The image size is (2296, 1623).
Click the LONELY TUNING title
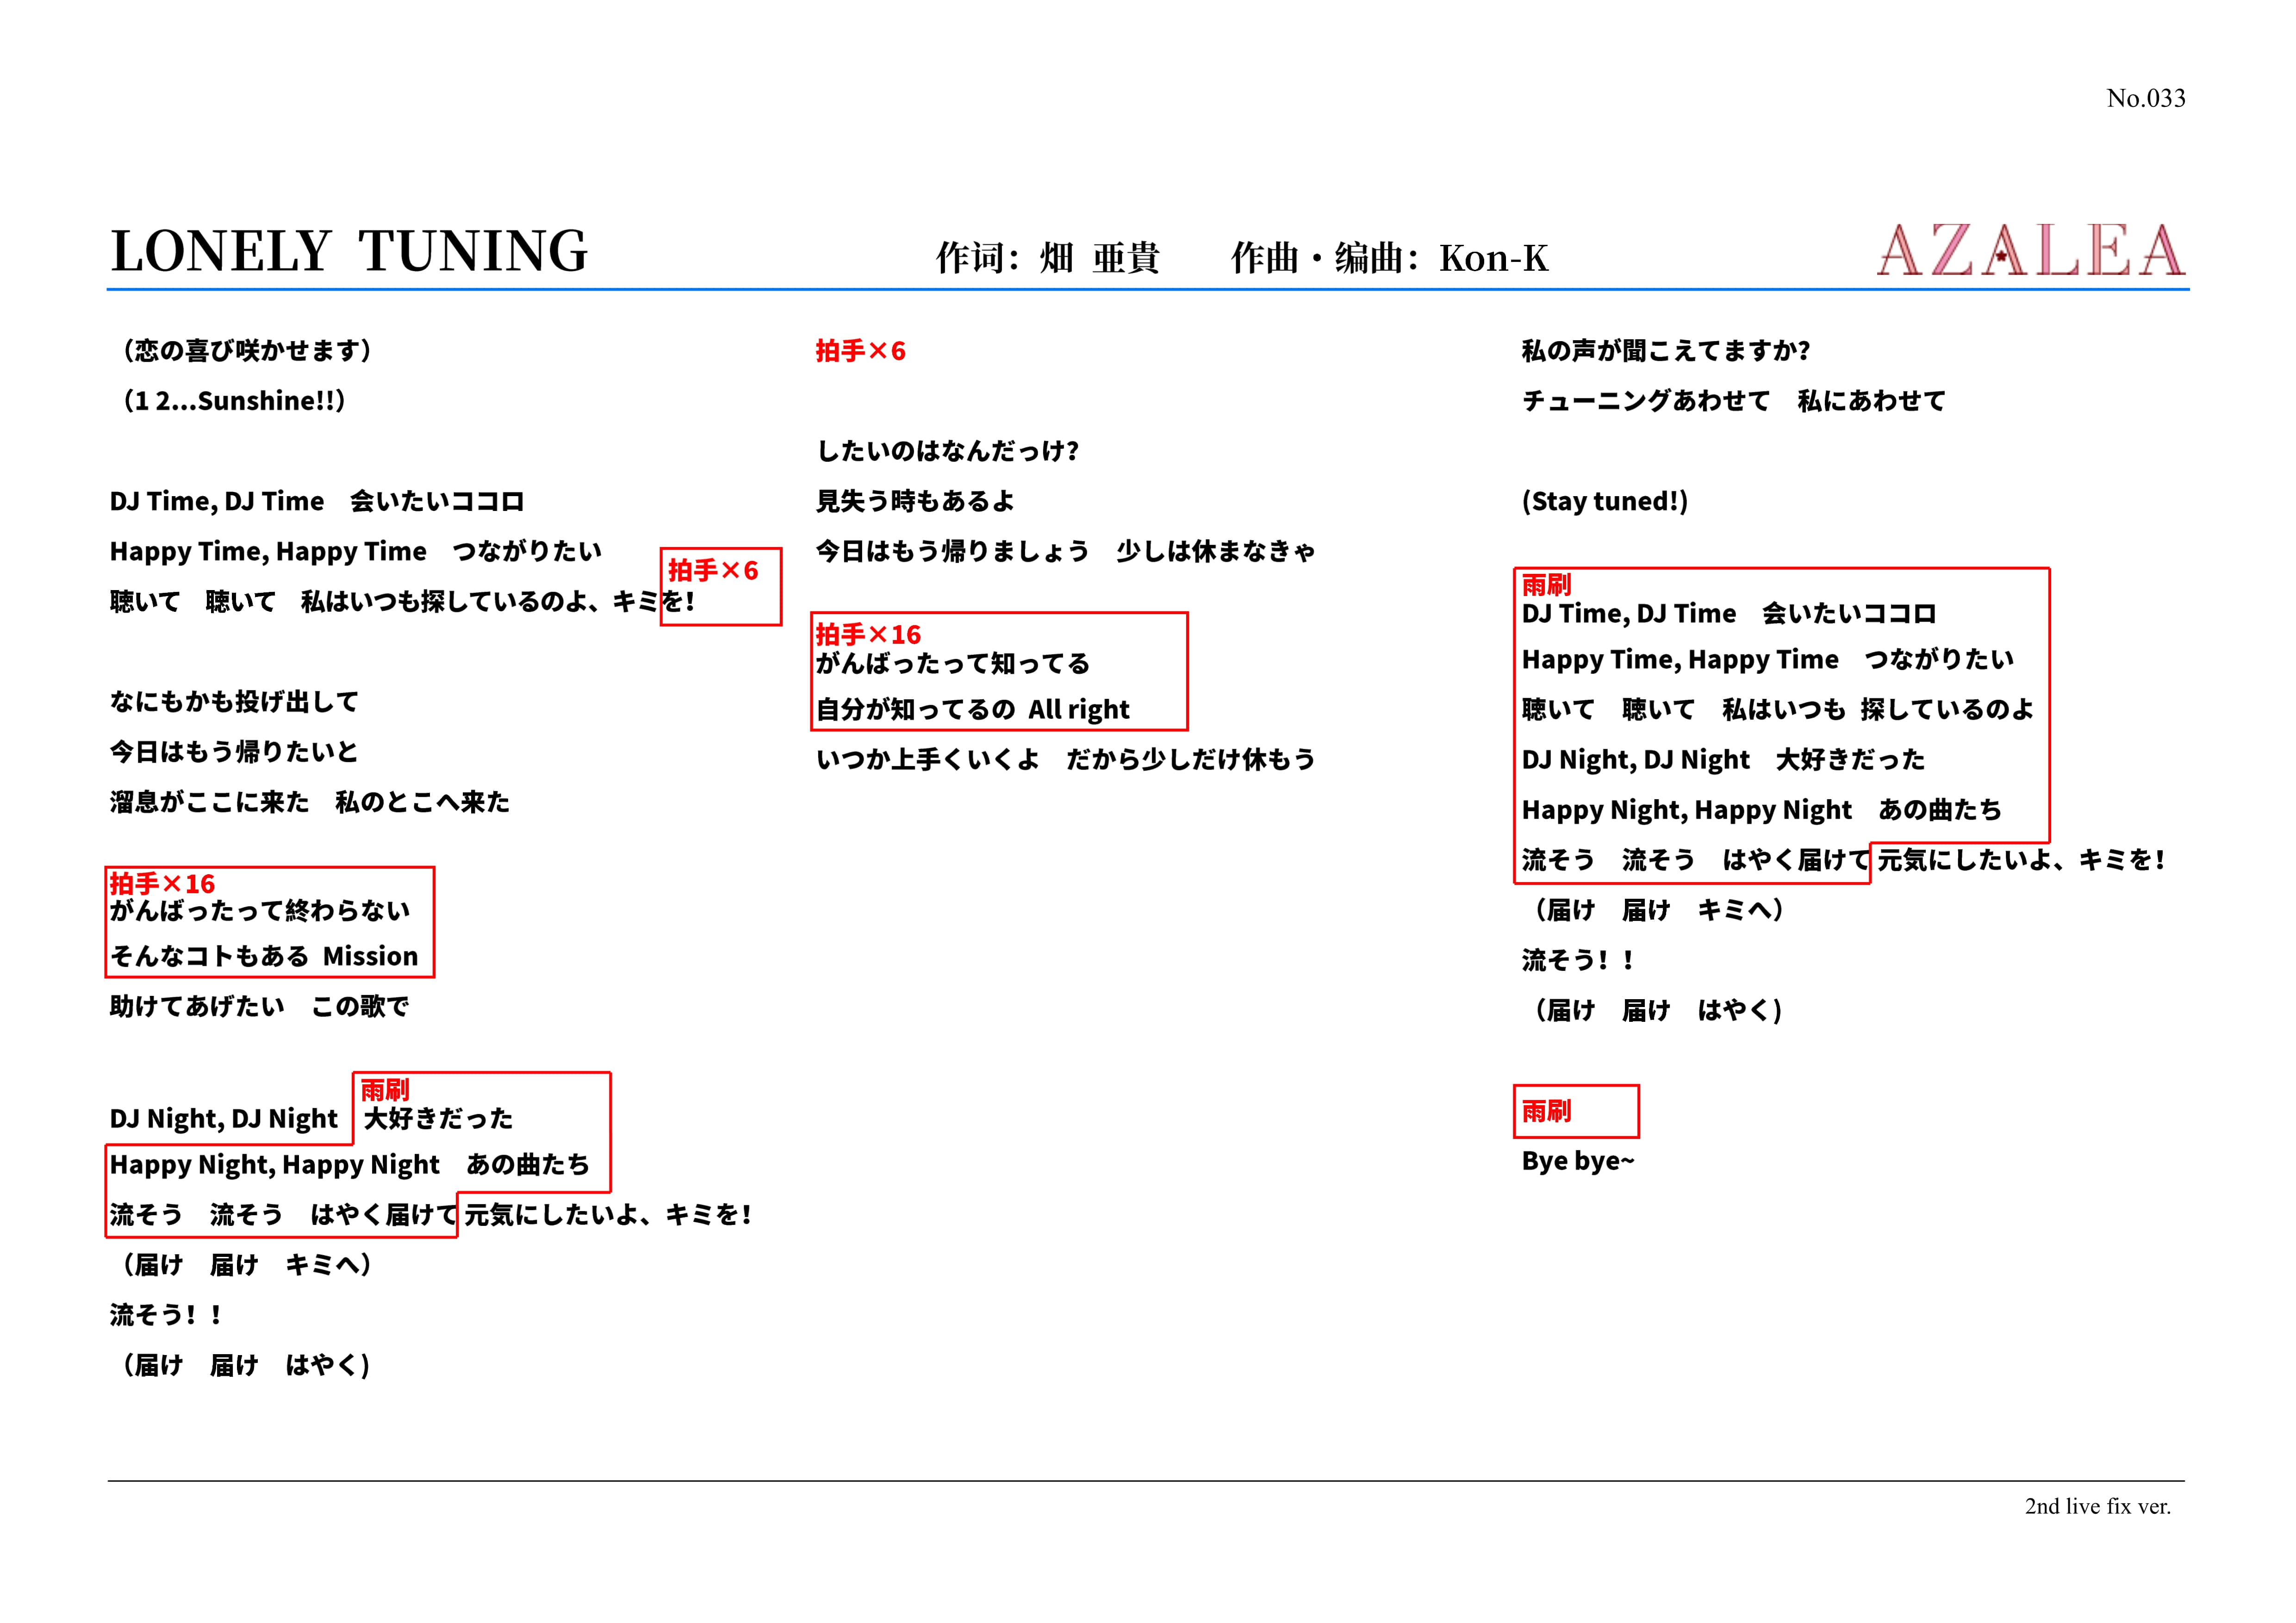point(349,251)
